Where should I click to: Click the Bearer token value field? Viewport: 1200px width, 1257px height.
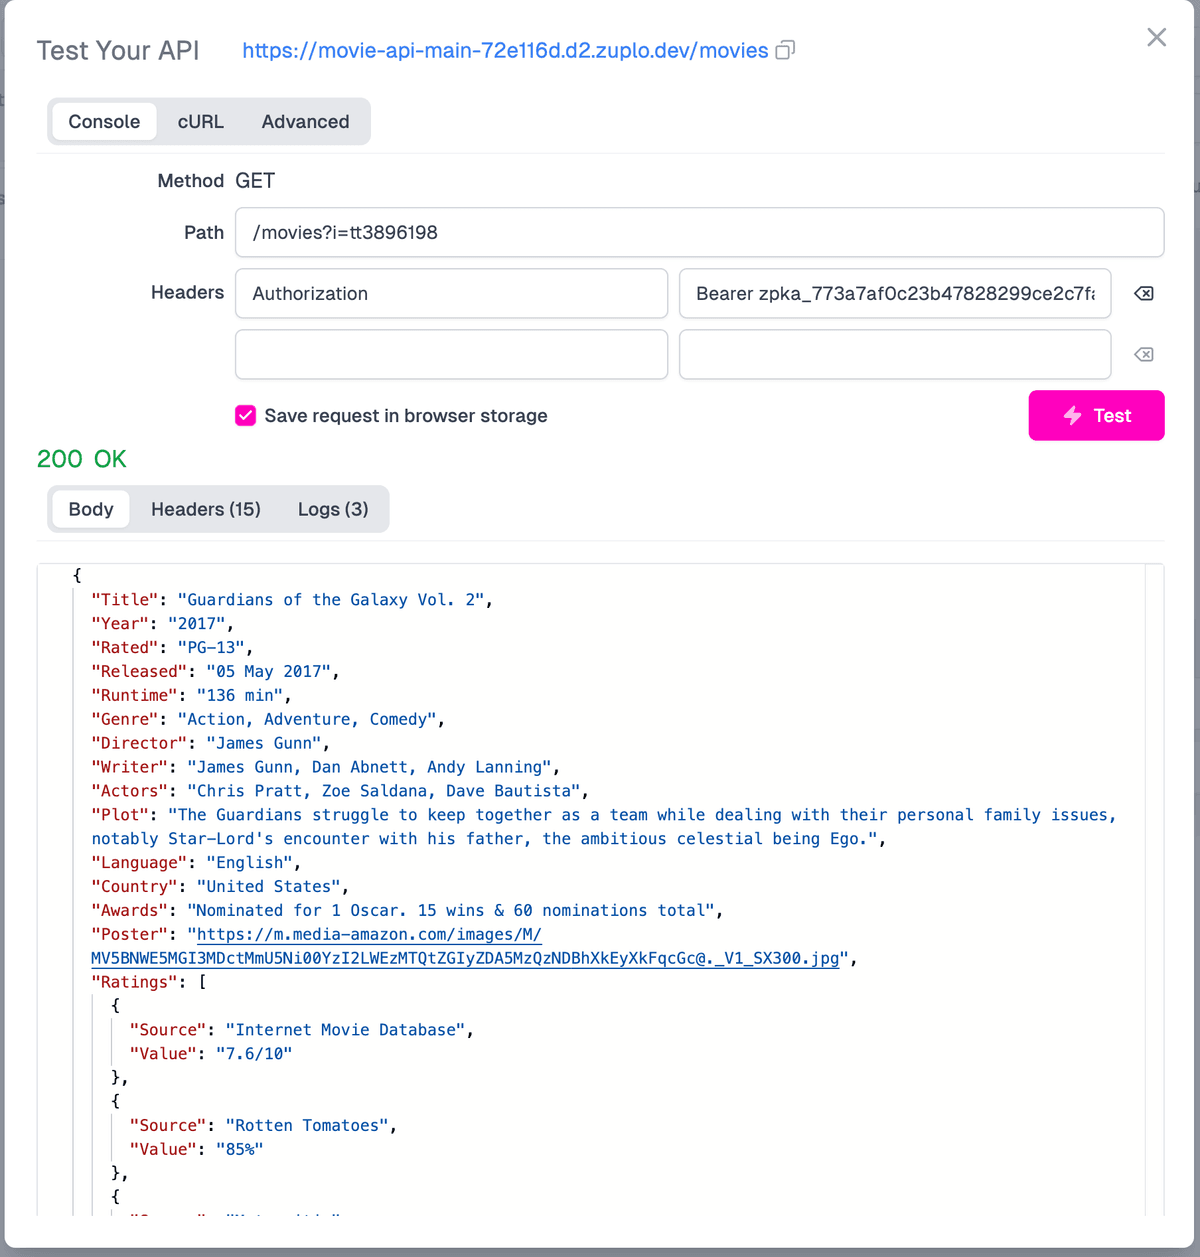click(x=894, y=293)
